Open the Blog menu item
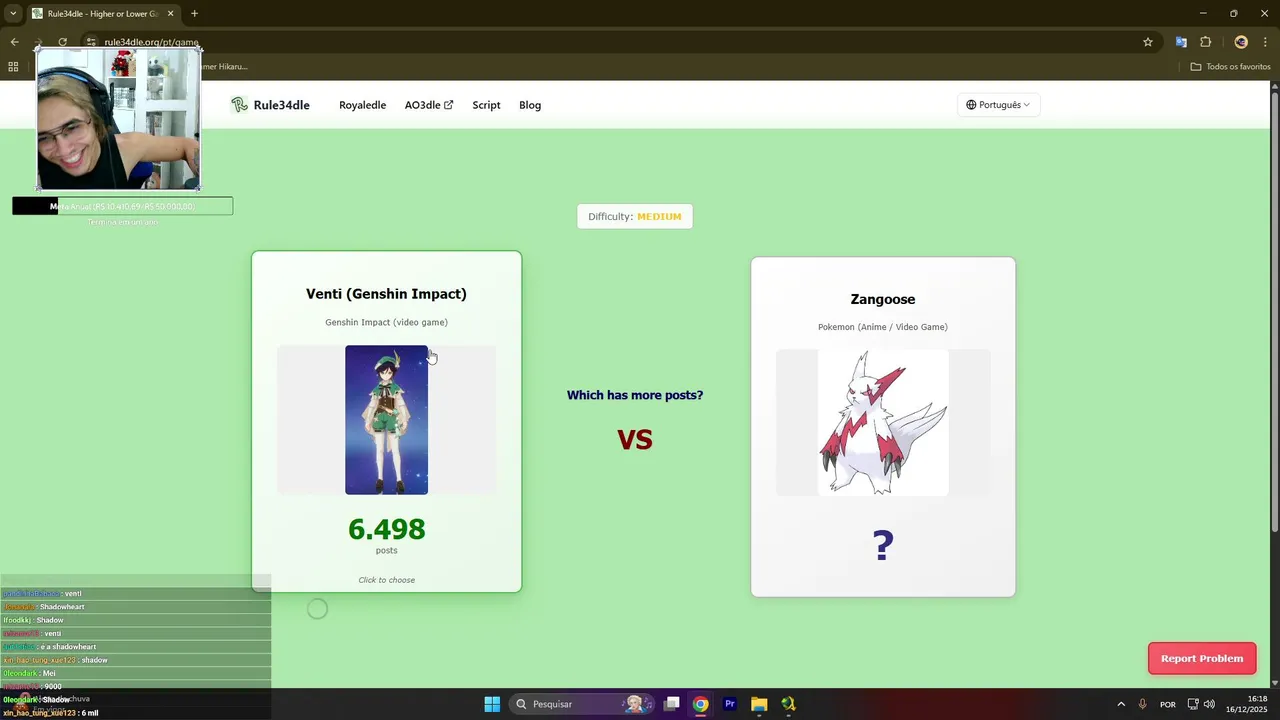1280x720 pixels. click(530, 105)
